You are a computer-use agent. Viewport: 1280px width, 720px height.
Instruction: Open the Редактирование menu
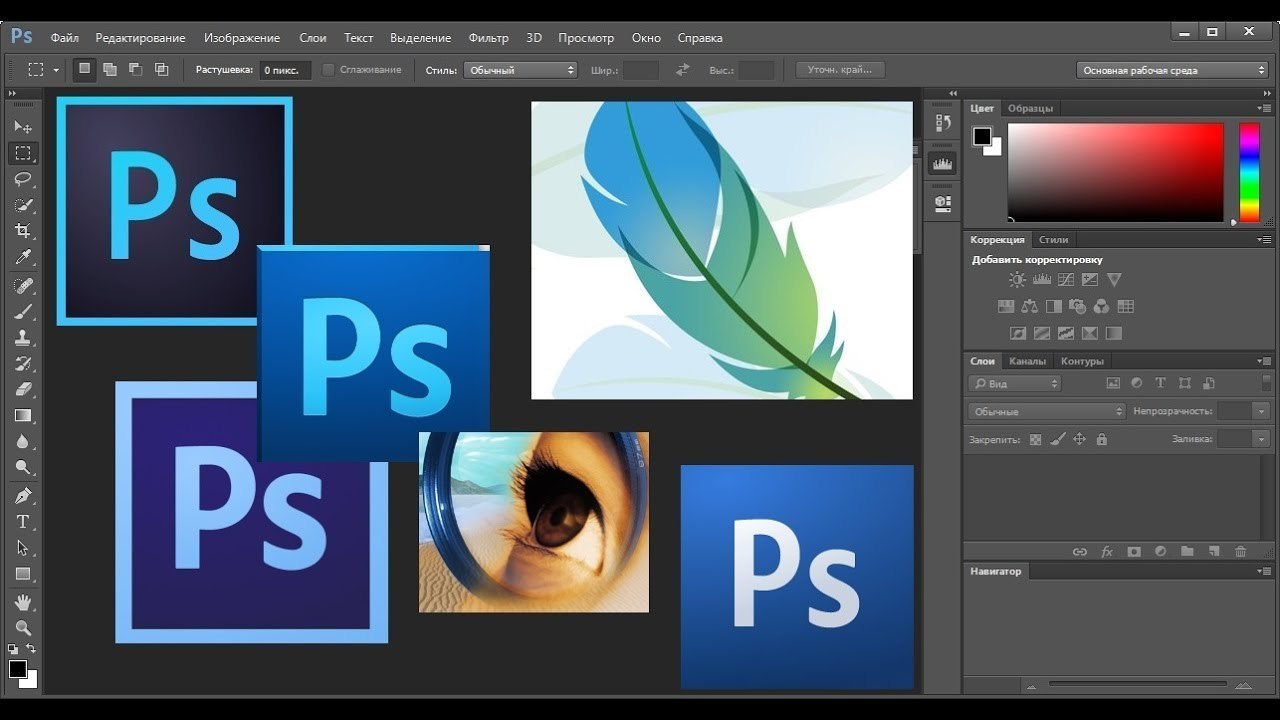point(140,38)
